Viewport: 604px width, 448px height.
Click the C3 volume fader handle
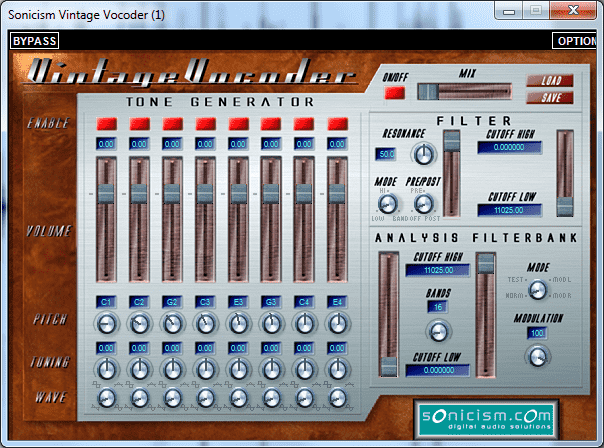(x=205, y=194)
